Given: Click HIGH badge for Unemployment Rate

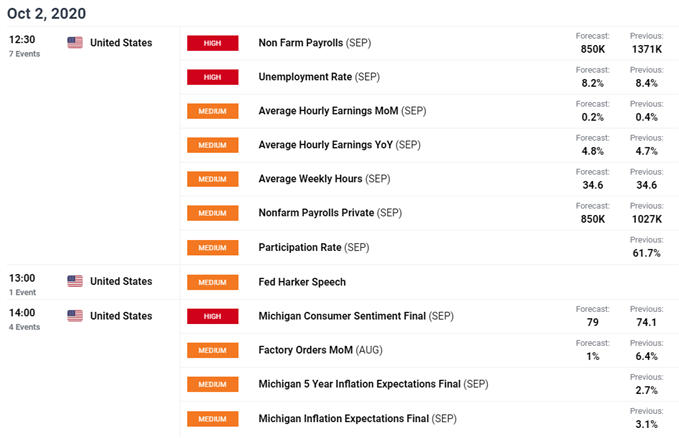Looking at the screenshot, I should click(x=212, y=77).
